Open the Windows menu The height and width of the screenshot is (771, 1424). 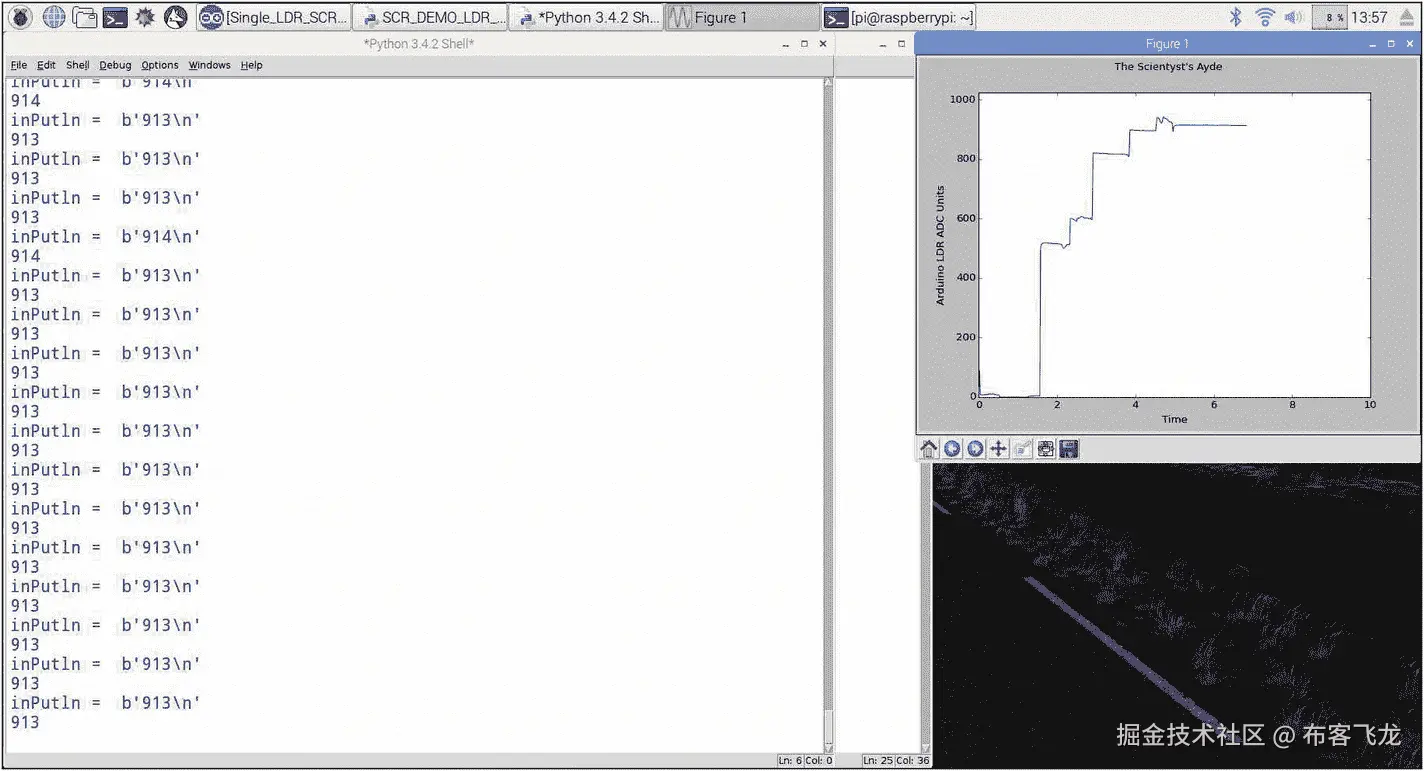(209, 65)
